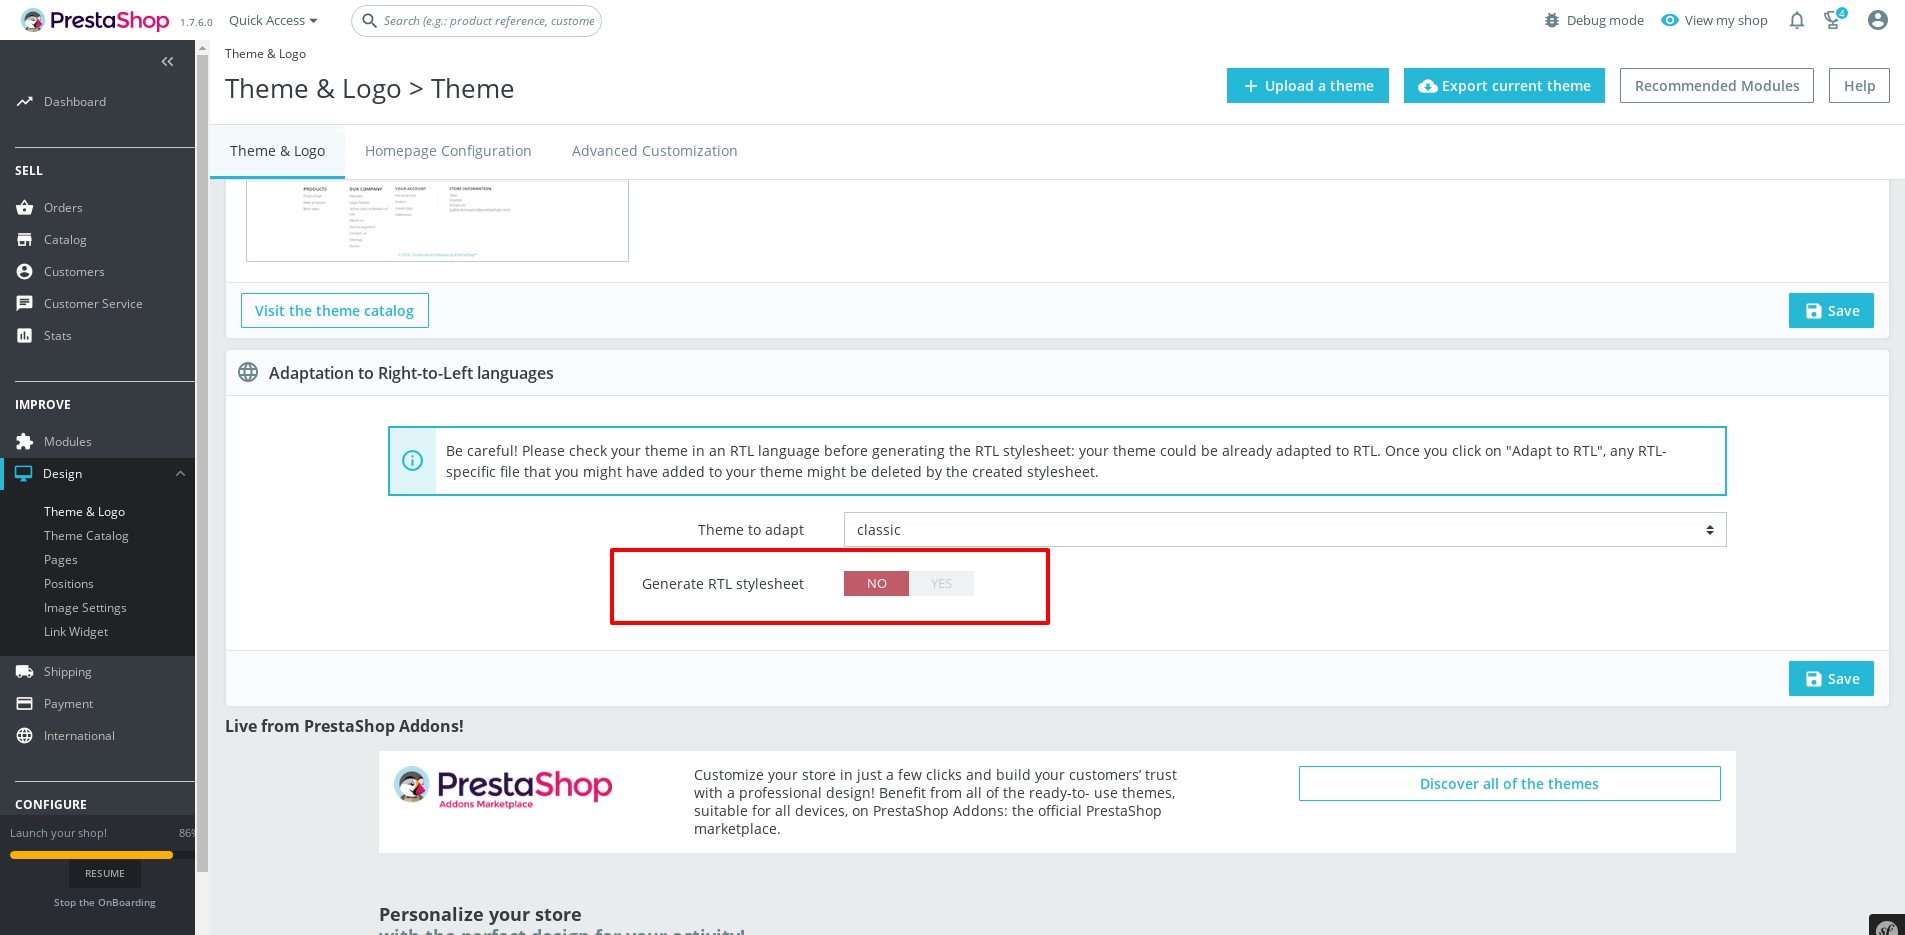
Task: Open the Orders section icon in sidebar
Action: [24, 207]
